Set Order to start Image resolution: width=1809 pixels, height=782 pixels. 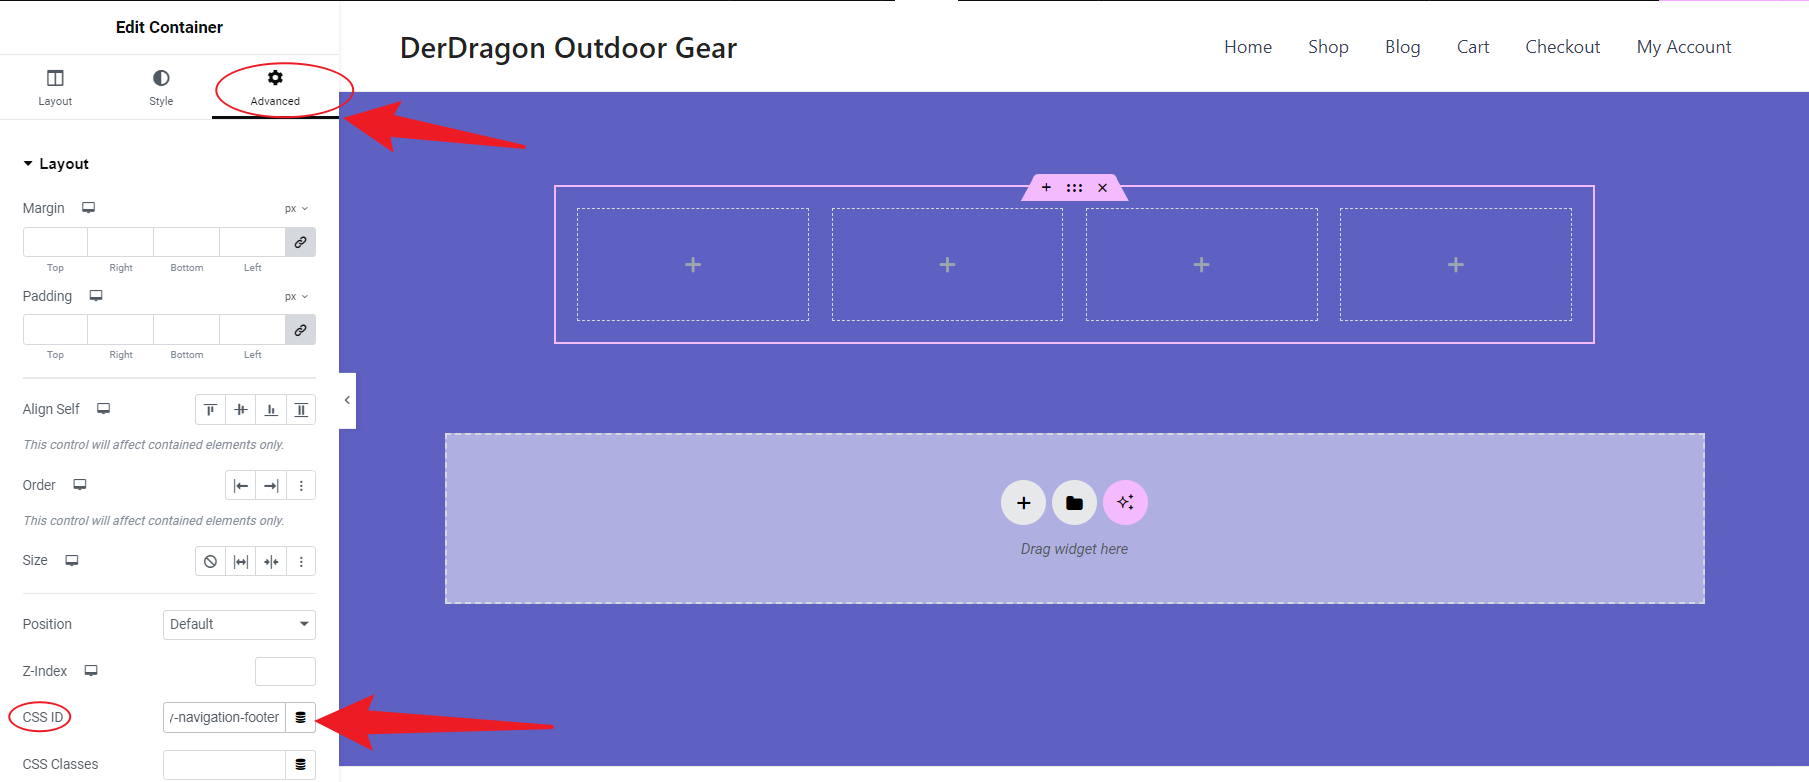click(x=241, y=486)
